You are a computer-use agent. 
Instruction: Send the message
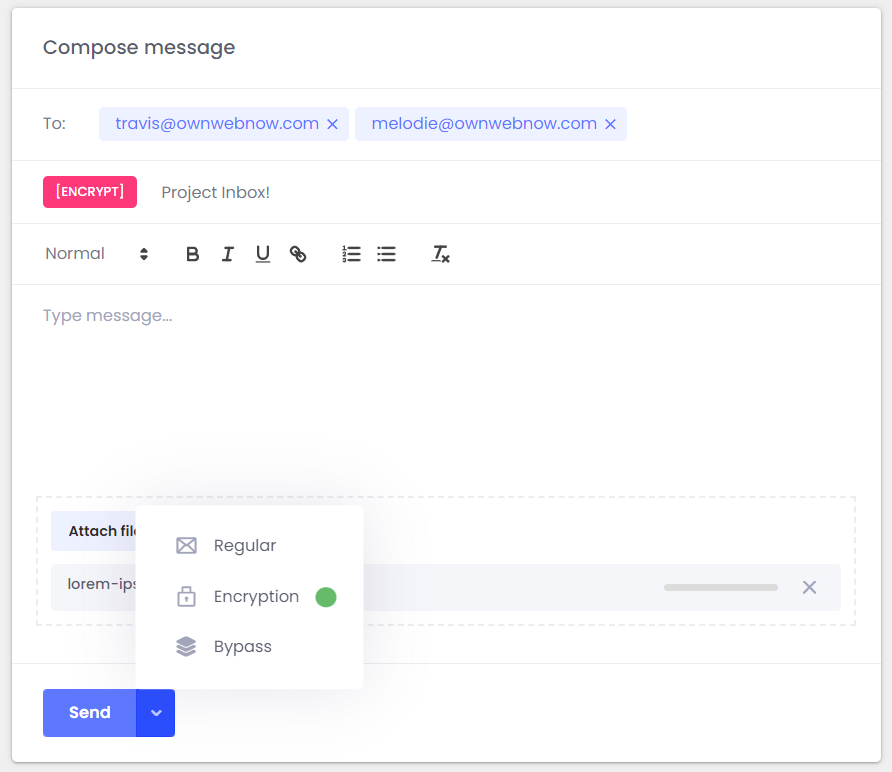click(89, 713)
